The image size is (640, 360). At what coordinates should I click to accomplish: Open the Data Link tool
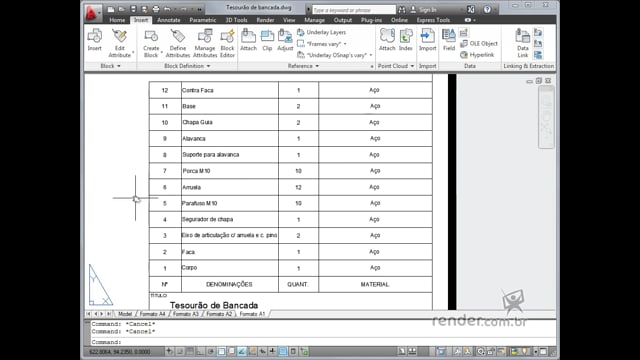pyautogui.click(x=522, y=43)
